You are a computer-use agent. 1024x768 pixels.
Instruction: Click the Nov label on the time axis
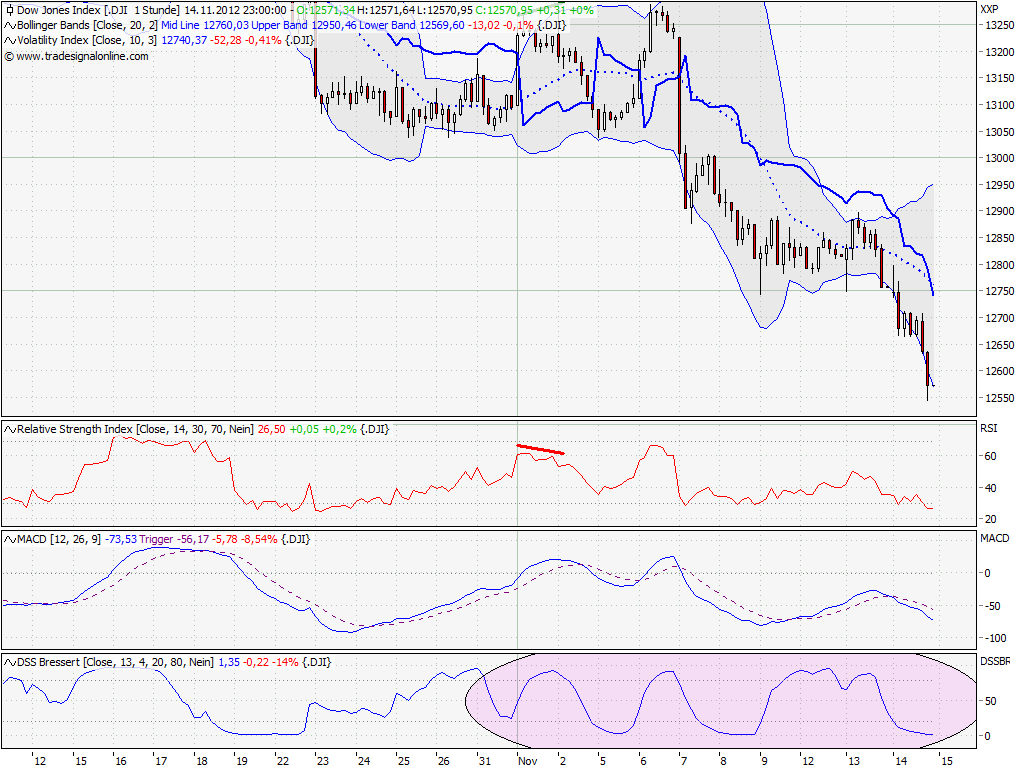point(527,760)
